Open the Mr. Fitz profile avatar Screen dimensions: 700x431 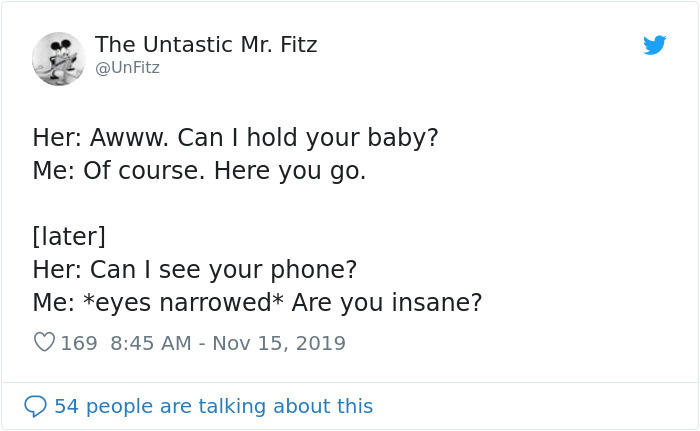pyautogui.click(x=58, y=58)
